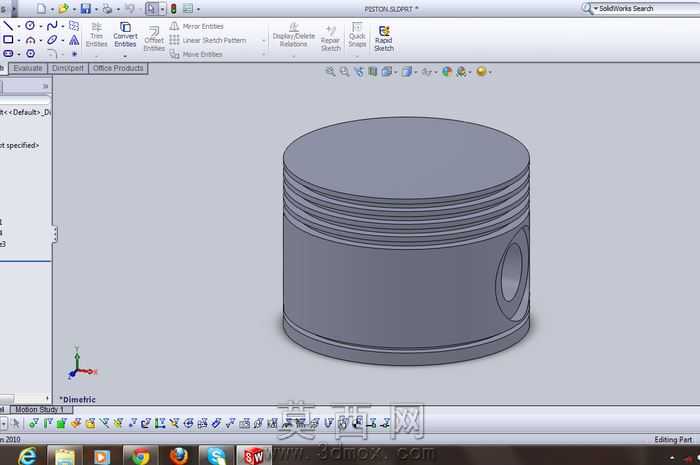Toggle the Select cursor tool in top toolbar
Image resolution: width=700 pixels, height=465 pixels.
pos(151,8)
